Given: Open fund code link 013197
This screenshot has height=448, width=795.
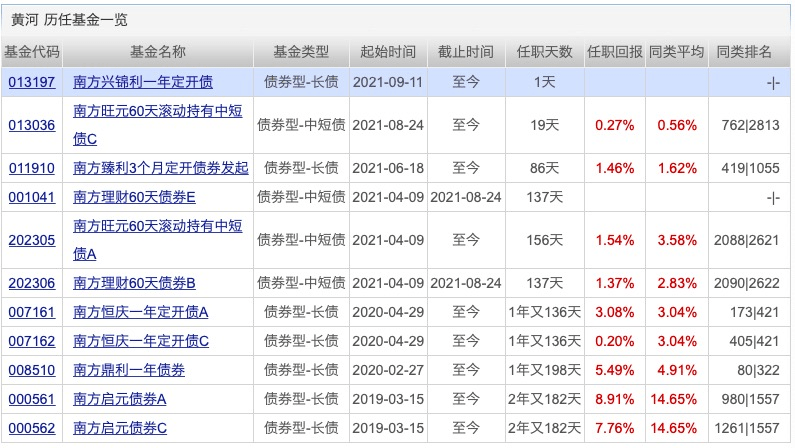Looking at the screenshot, I should click(x=31, y=82).
